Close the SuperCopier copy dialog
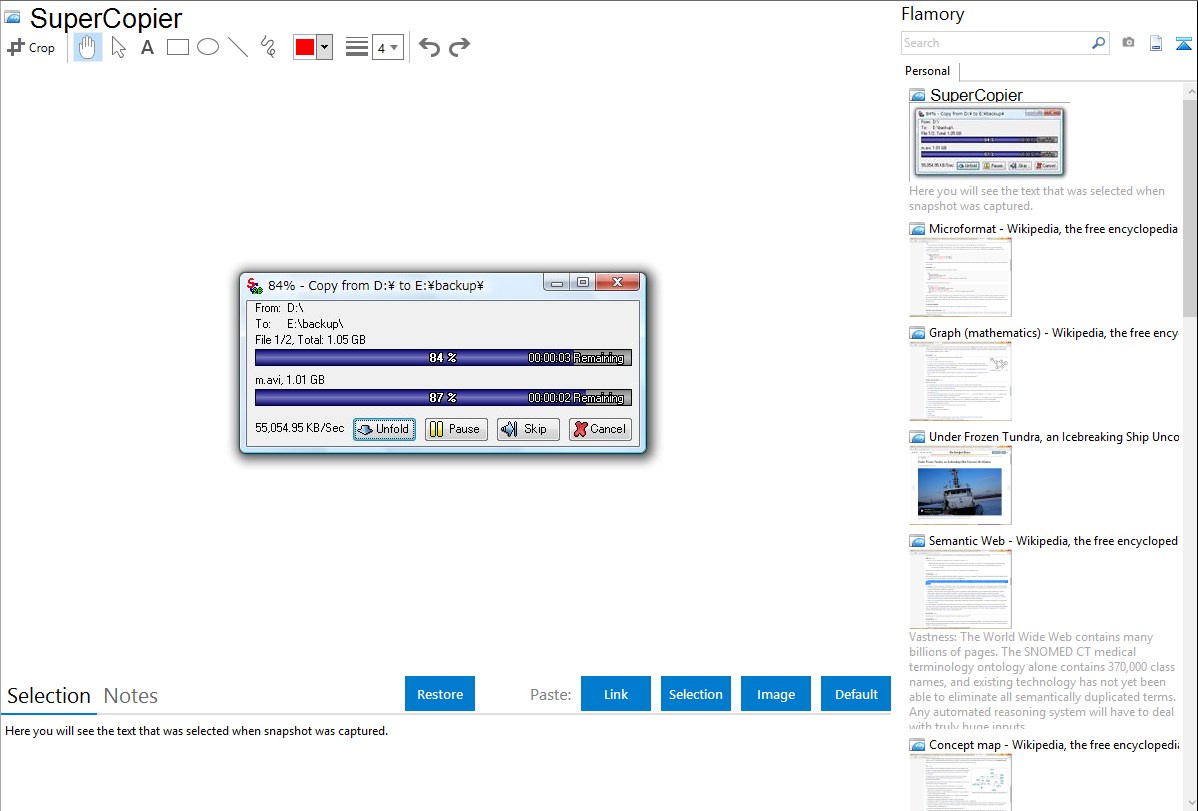The width and height of the screenshot is (1198, 811). click(617, 283)
